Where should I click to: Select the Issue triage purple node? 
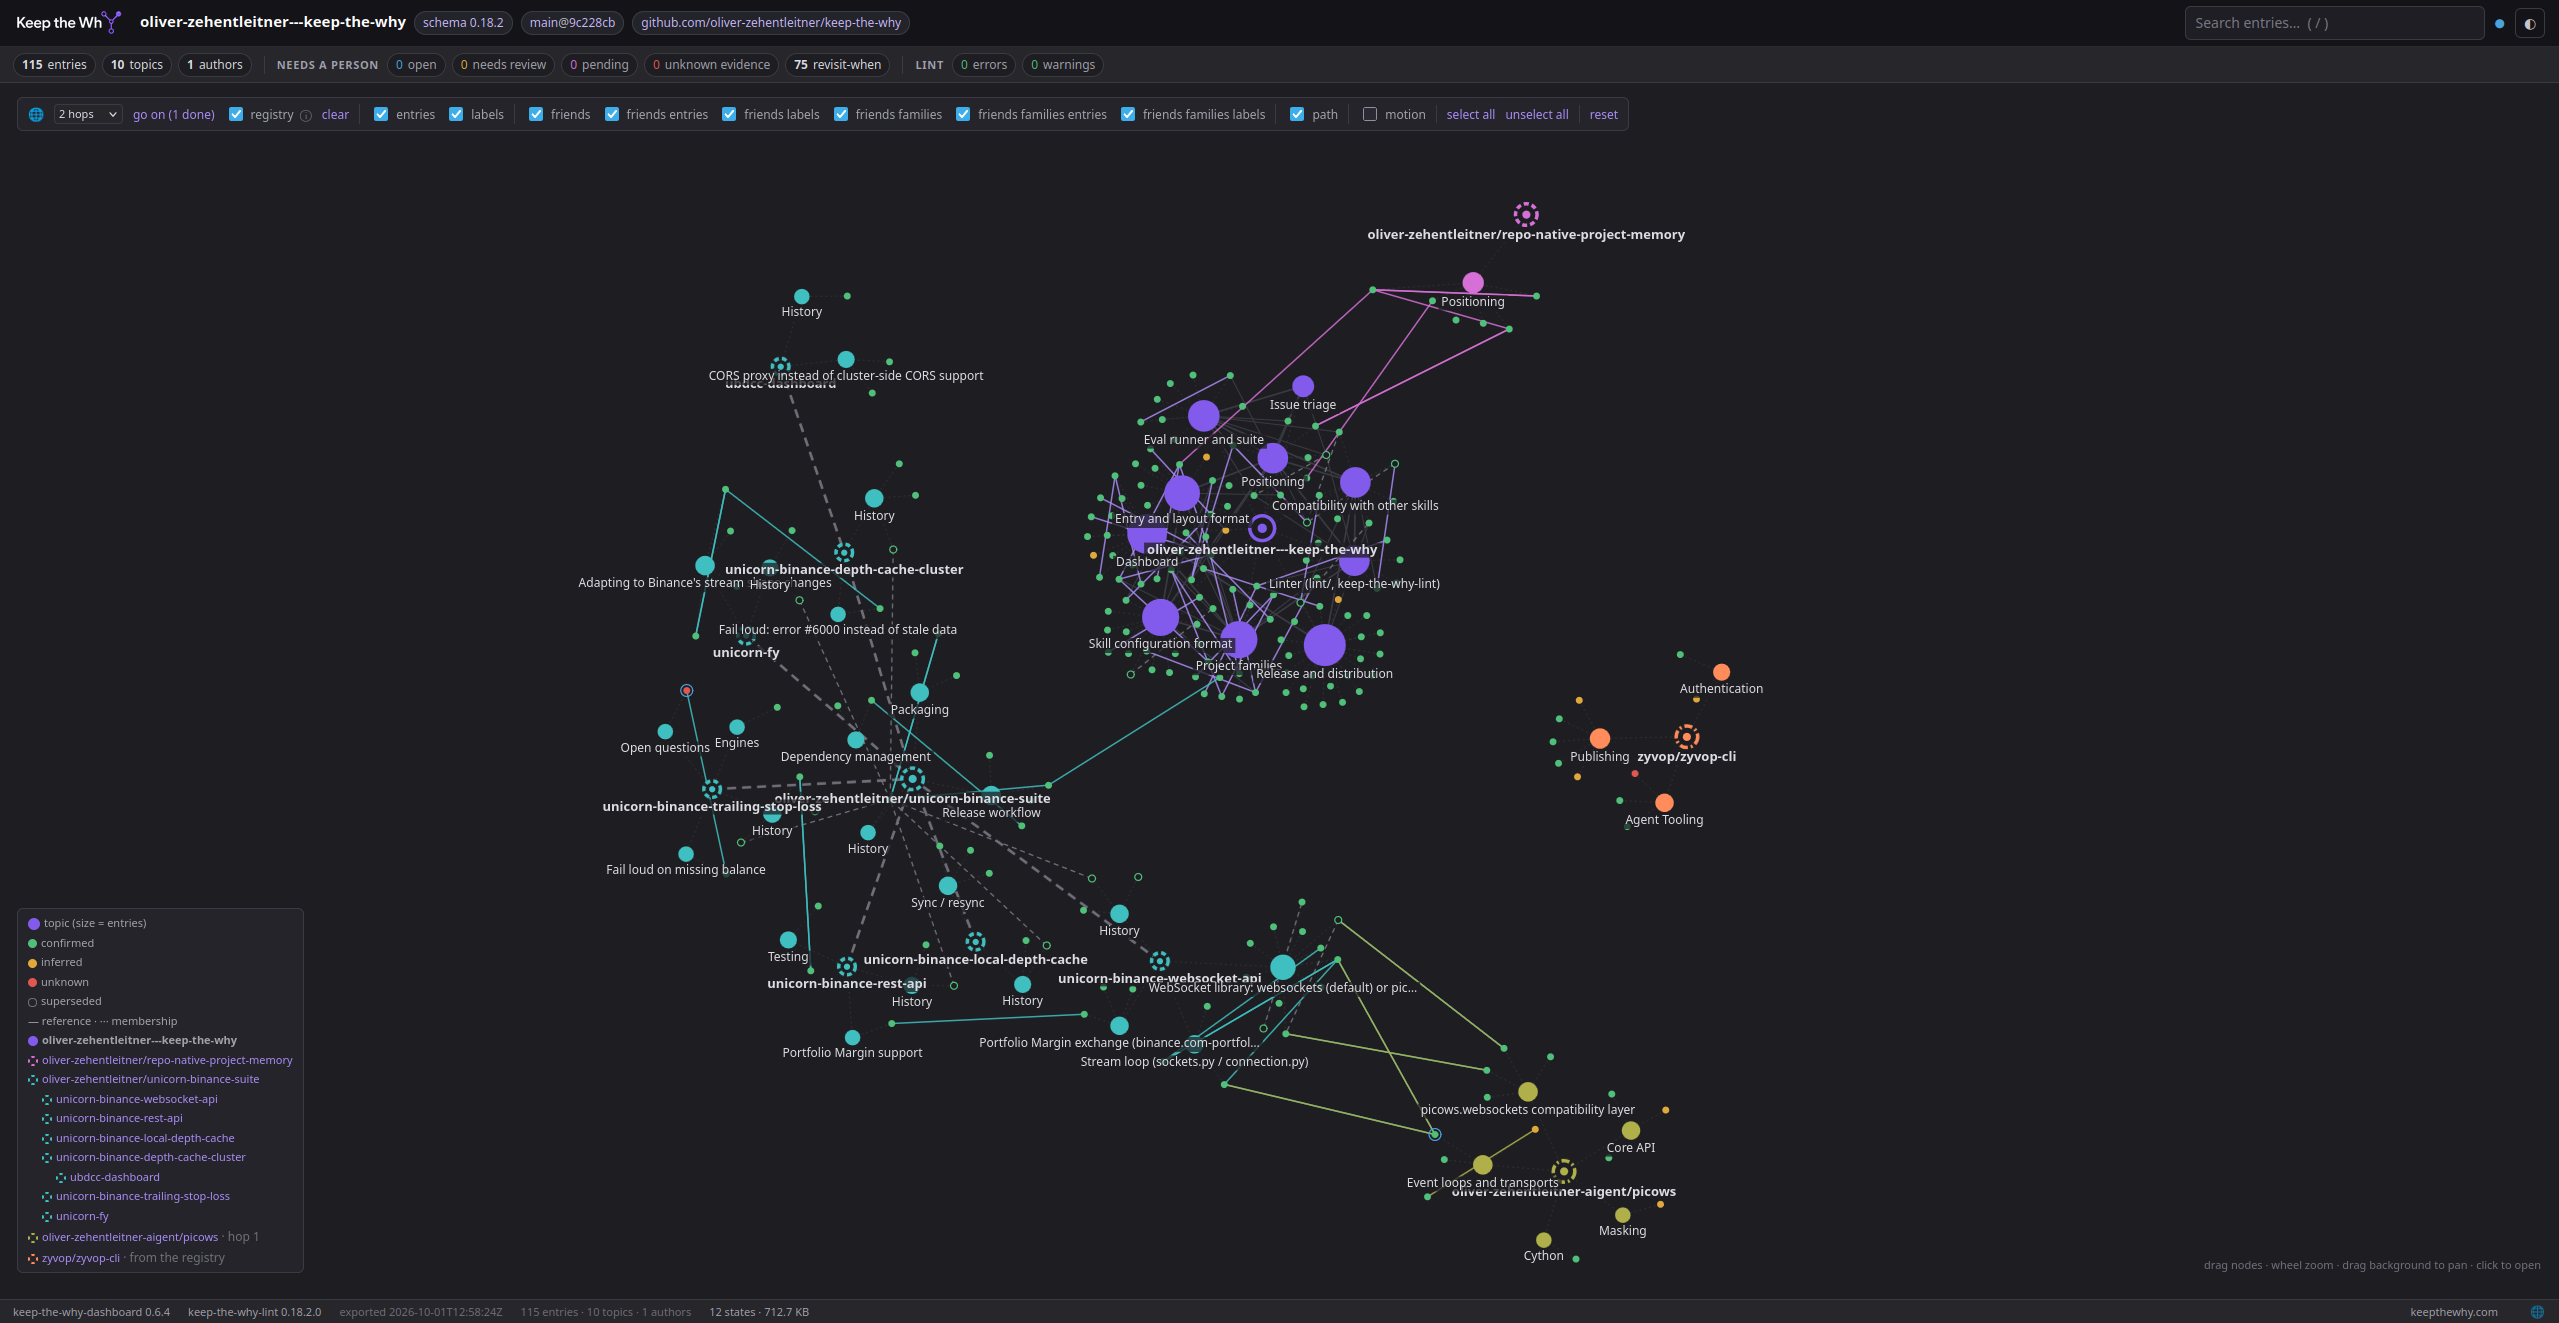point(1302,386)
